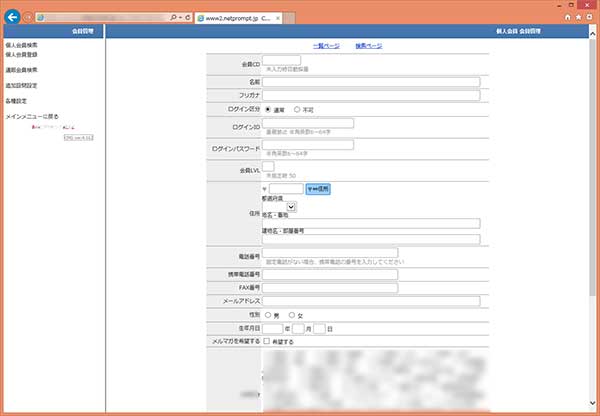Click the 検索ページ link

click(368, 46)
